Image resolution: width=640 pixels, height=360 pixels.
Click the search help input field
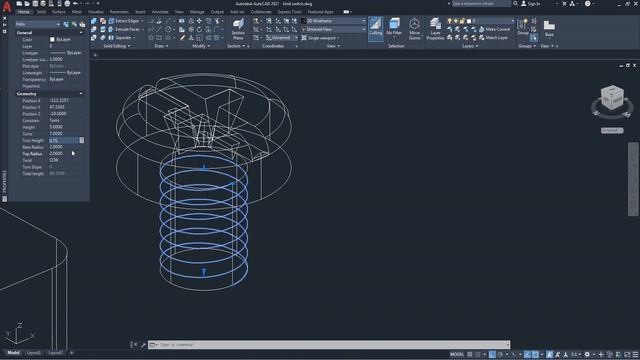coord(481,4)
